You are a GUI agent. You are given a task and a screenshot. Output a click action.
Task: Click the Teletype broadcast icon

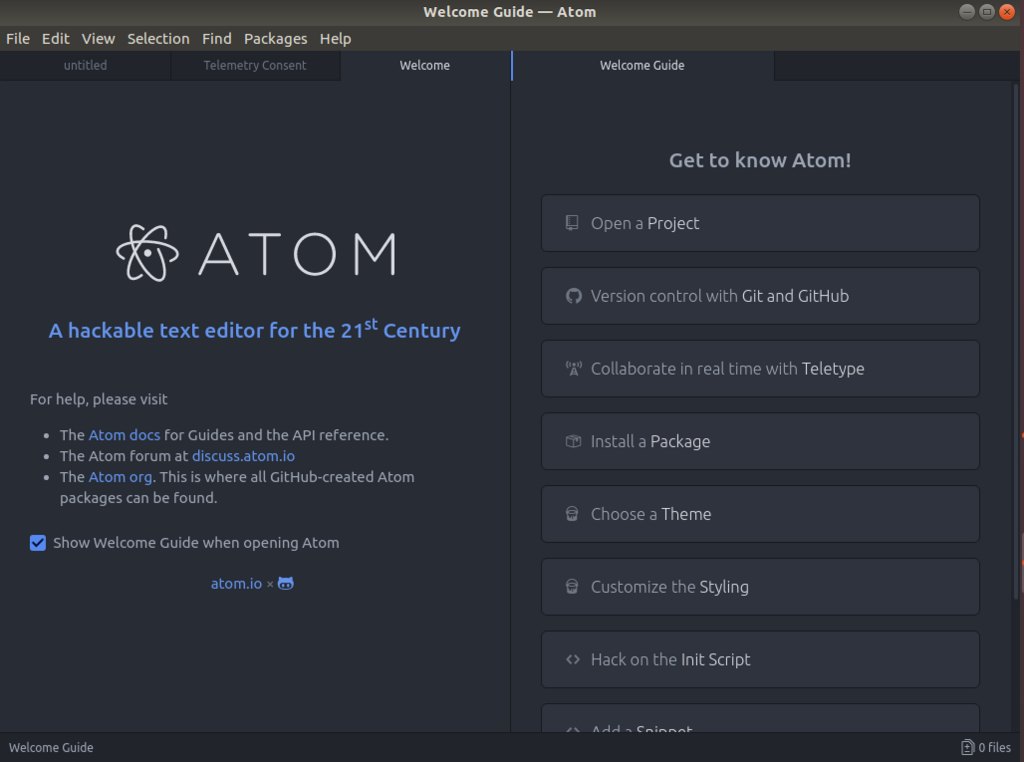click(573, 369)
